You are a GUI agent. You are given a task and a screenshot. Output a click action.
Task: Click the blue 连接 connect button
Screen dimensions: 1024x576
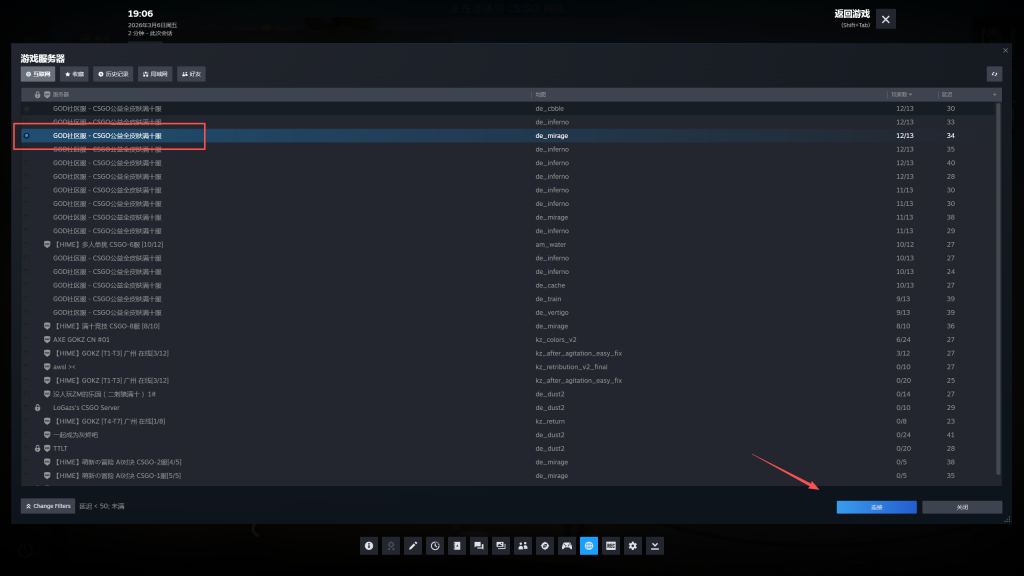876,507
